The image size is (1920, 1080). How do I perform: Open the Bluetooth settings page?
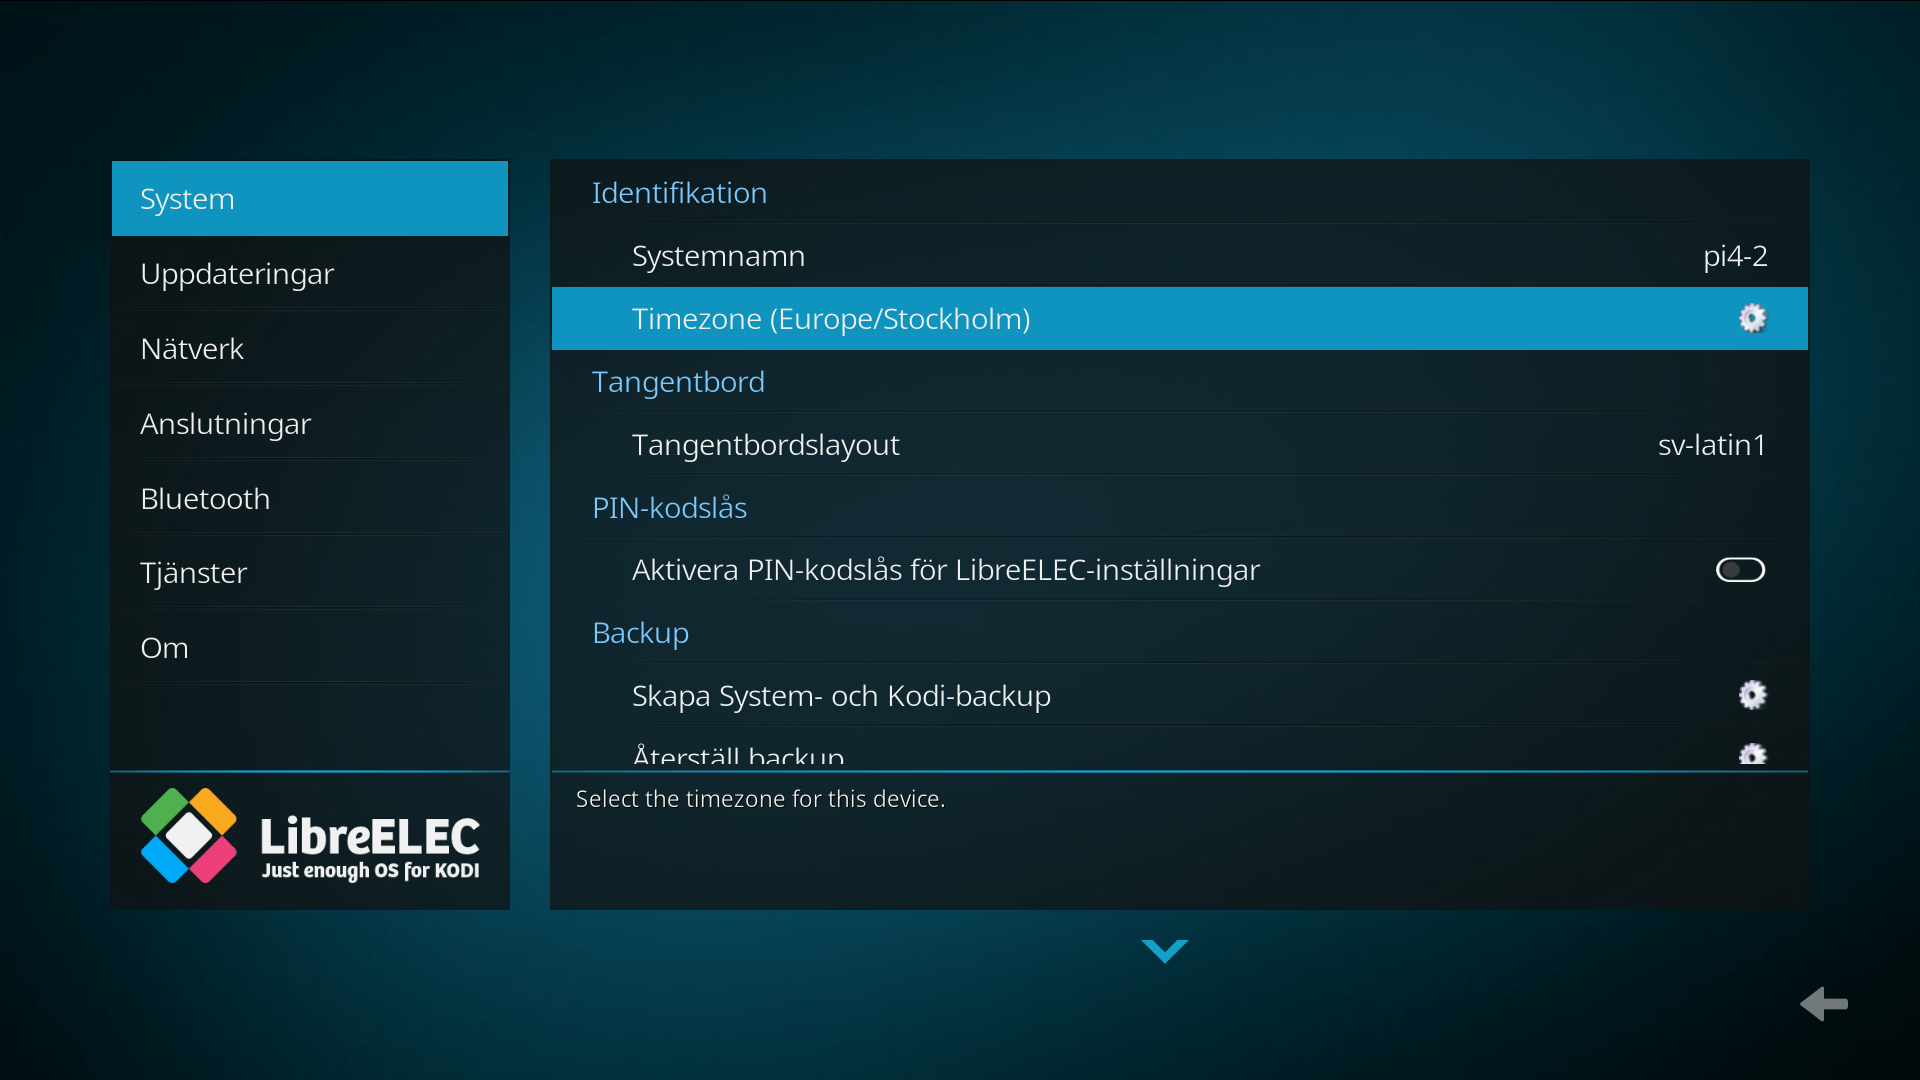310,498
